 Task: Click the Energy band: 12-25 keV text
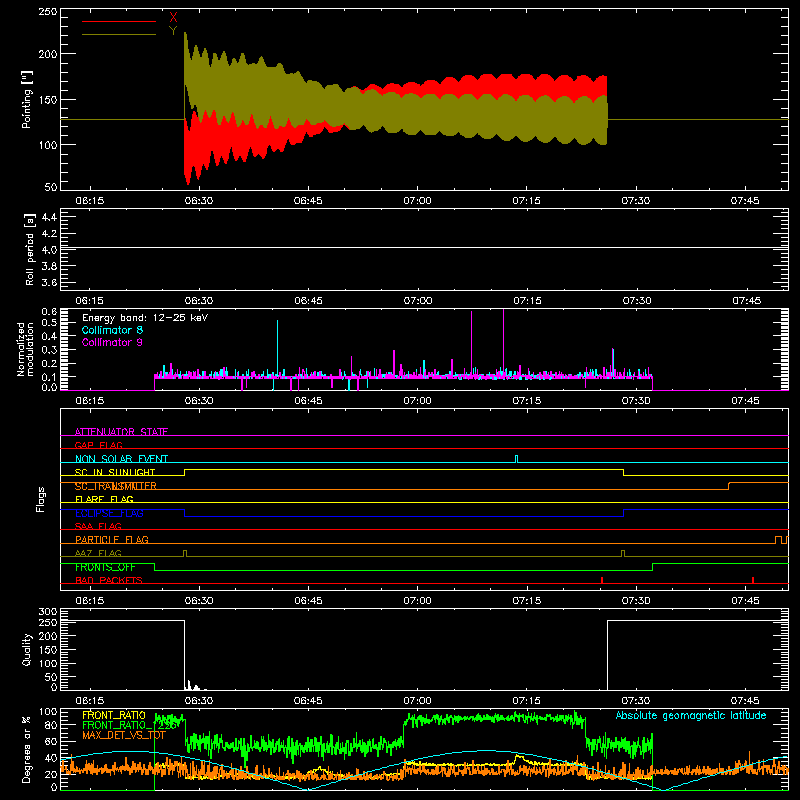(x=145, y=318)
